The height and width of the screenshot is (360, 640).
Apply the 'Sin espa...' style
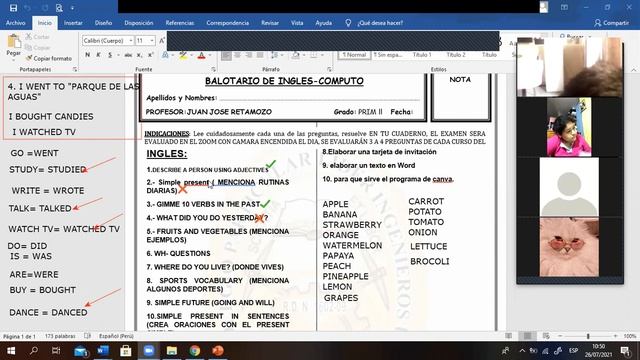click(388, 54)
